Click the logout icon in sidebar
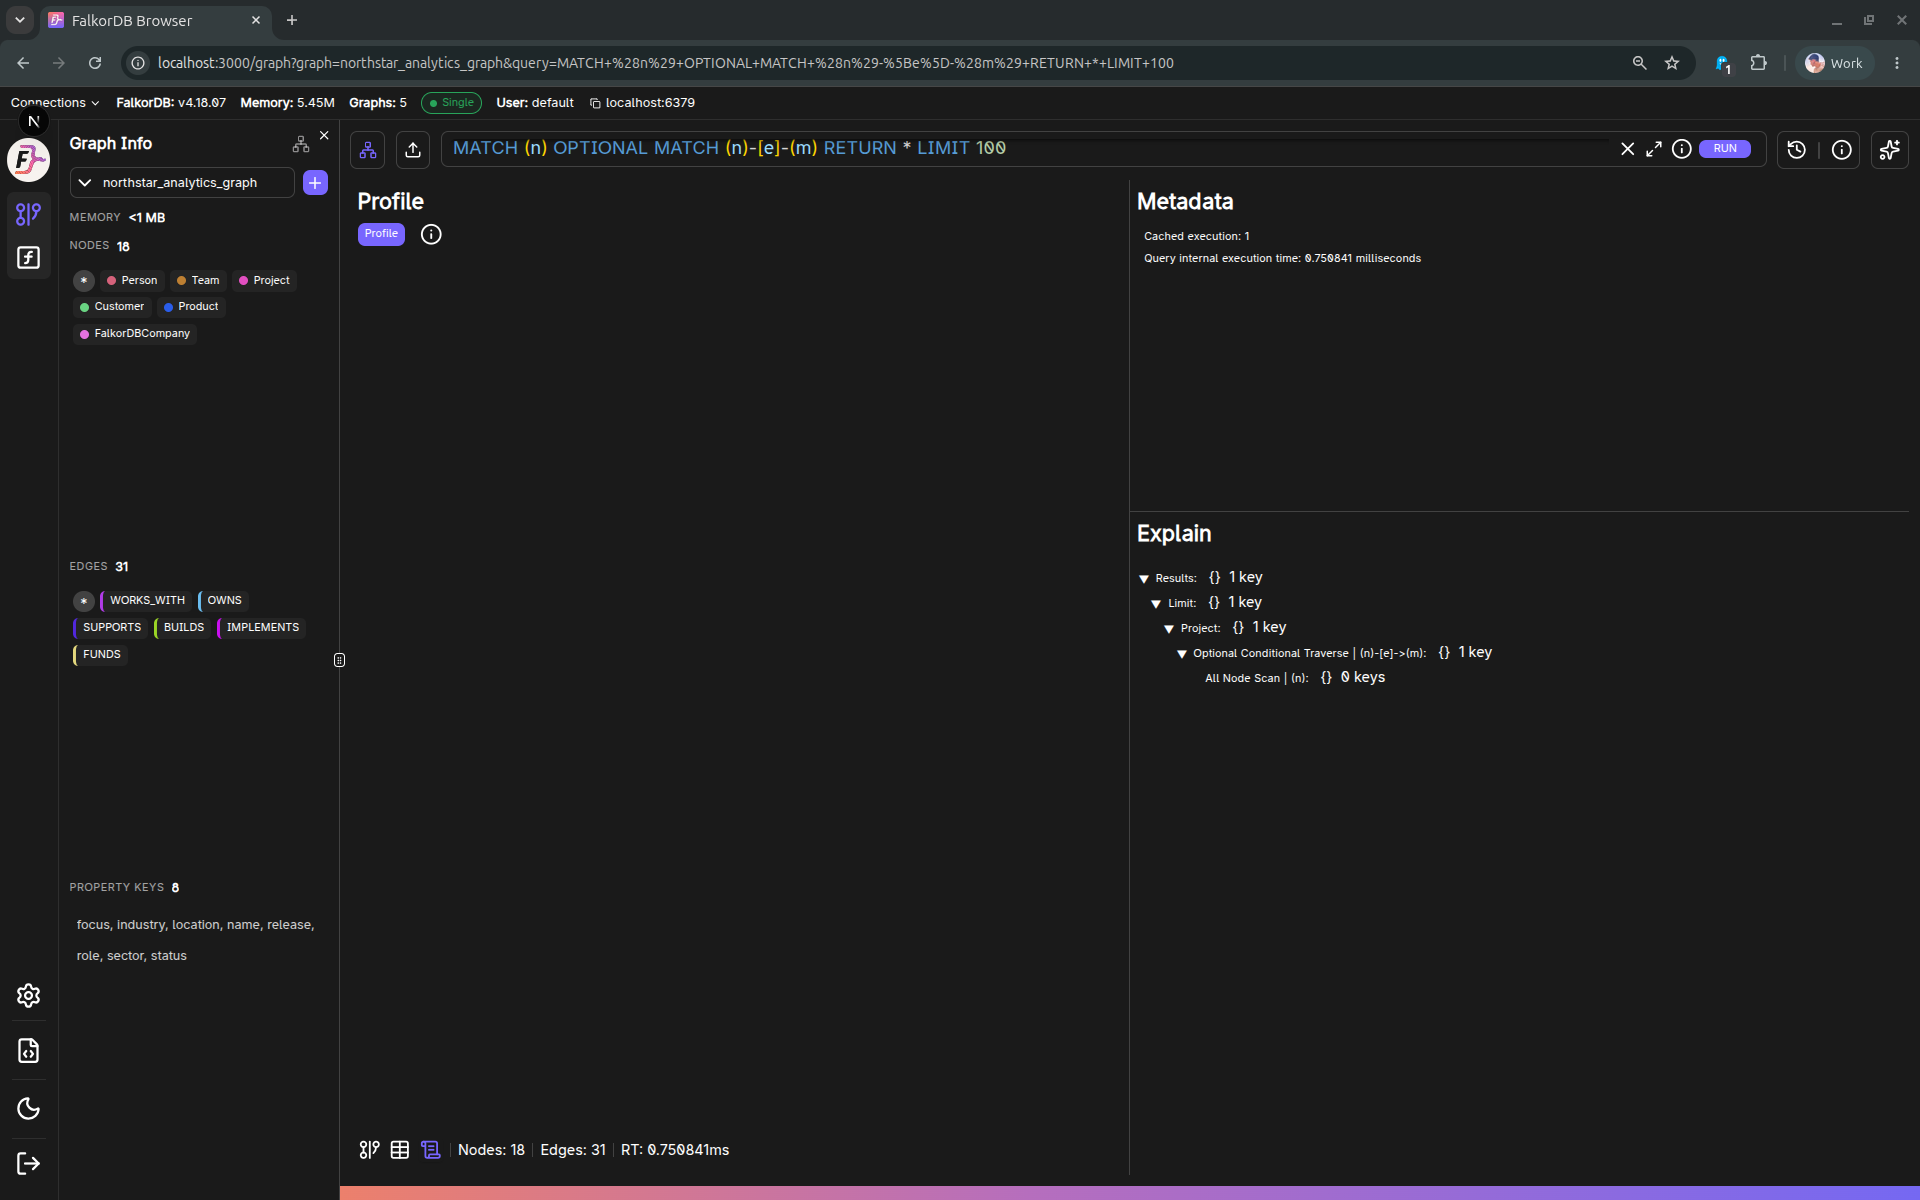 point(29,1163)
